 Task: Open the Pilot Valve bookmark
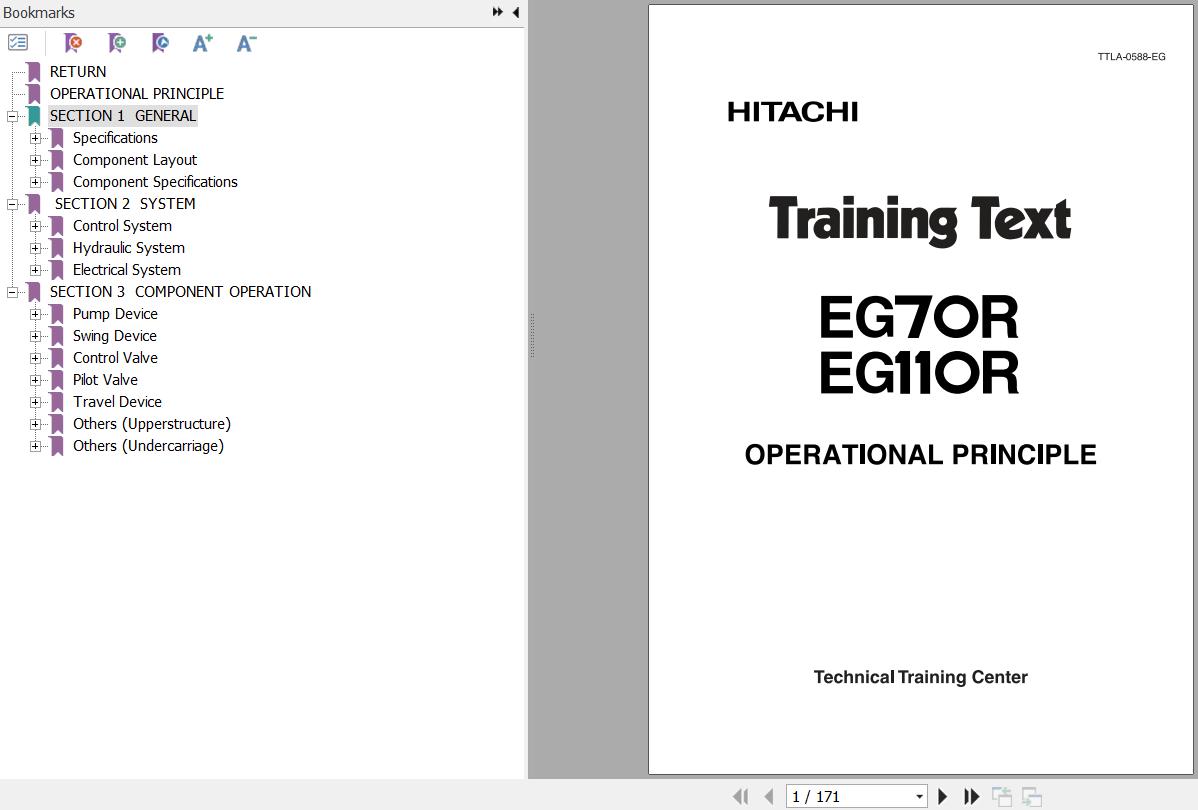(x=105, y=380)
